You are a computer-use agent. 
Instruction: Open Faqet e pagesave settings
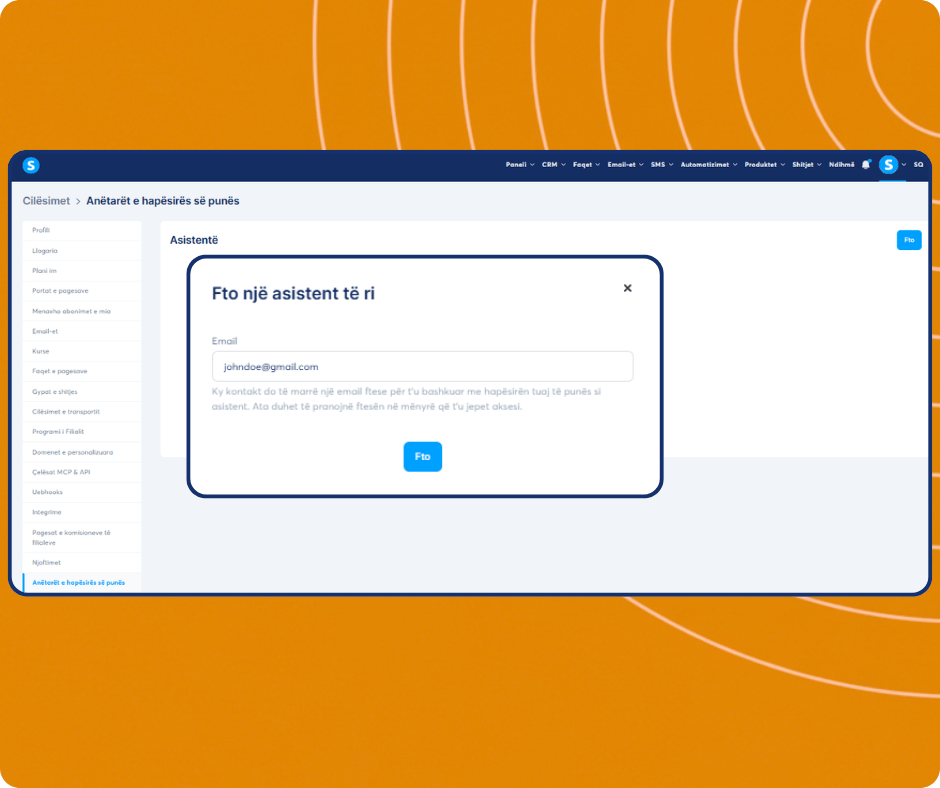82,371
